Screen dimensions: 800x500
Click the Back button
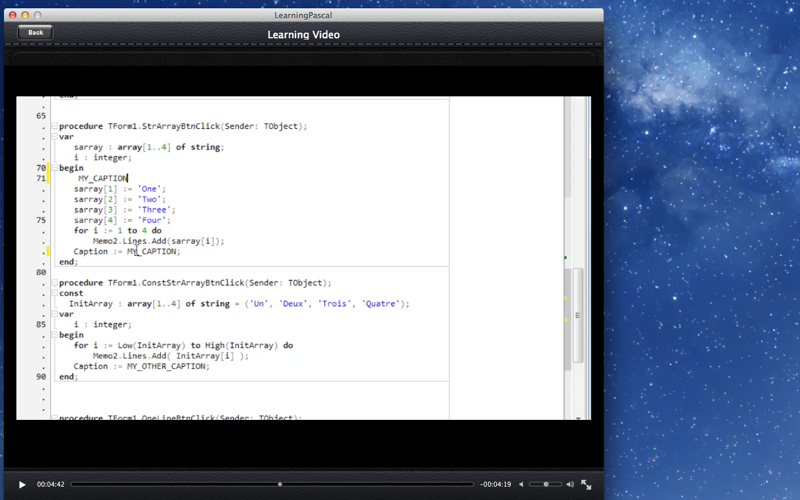click(35, 33)
